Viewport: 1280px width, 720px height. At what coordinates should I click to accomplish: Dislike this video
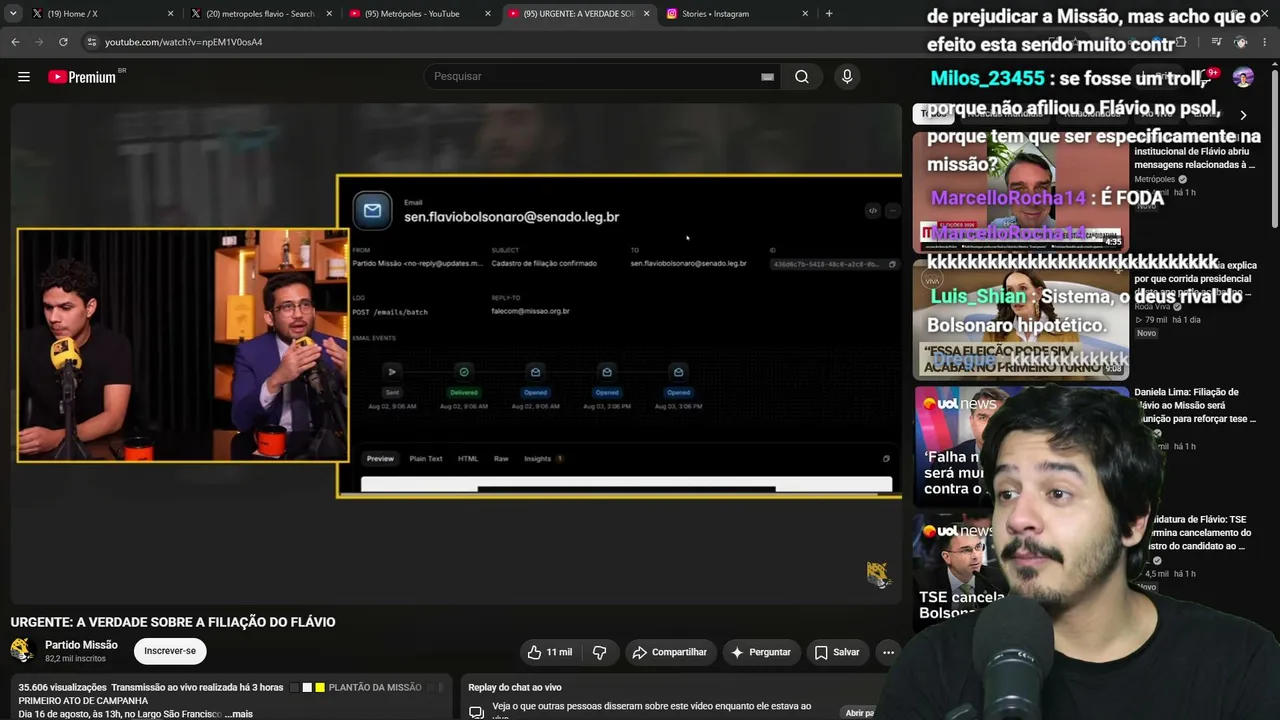click(600, 652)
